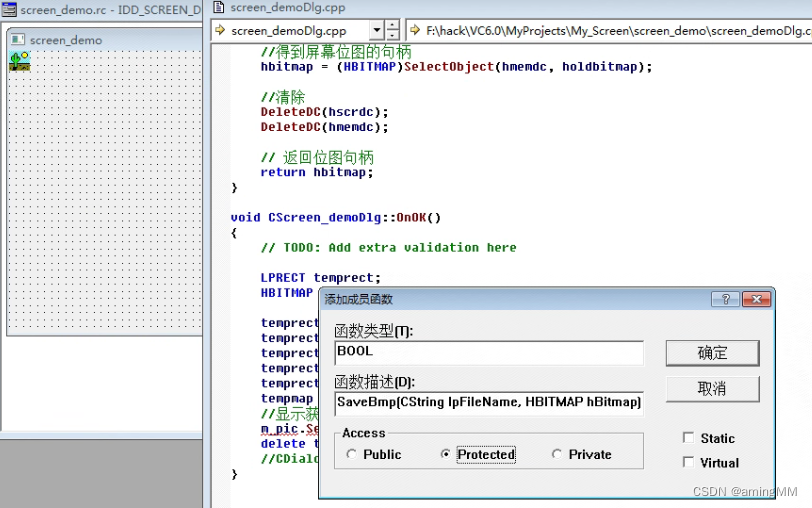This screenshot has height=508, width=812.
Task: Click the DeleteDC(hscrdc); code line
Action: pyautogui.click(x=324, y=112)
